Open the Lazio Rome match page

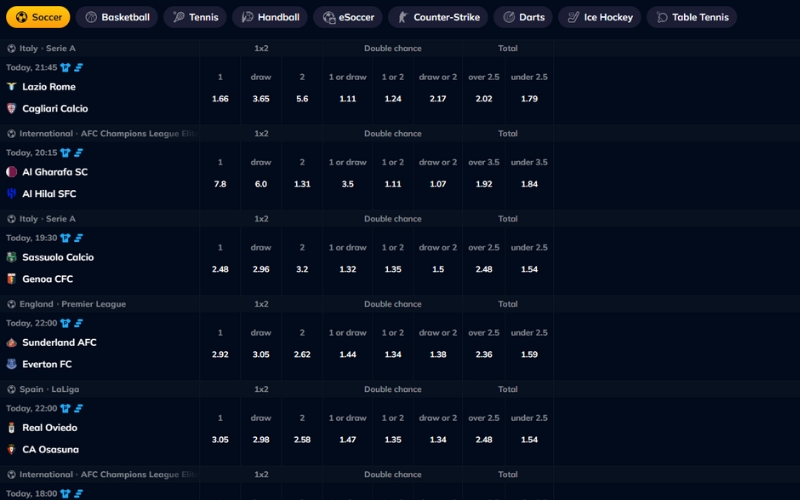49,87
